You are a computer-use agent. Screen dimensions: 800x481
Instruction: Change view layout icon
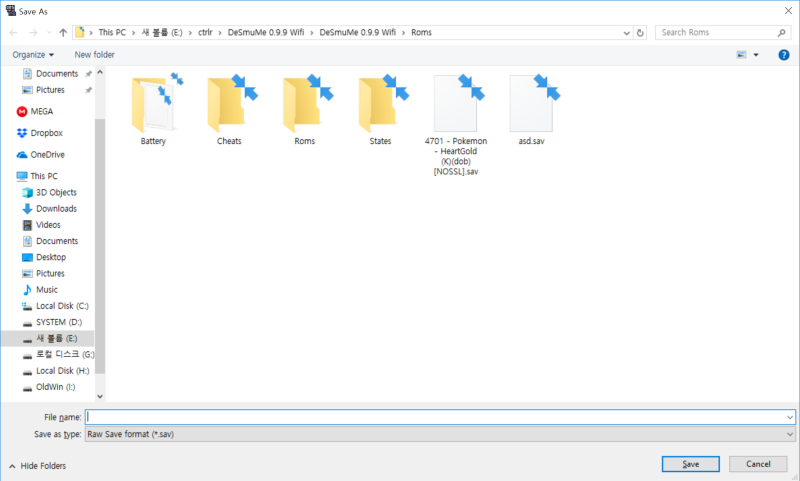741,55
